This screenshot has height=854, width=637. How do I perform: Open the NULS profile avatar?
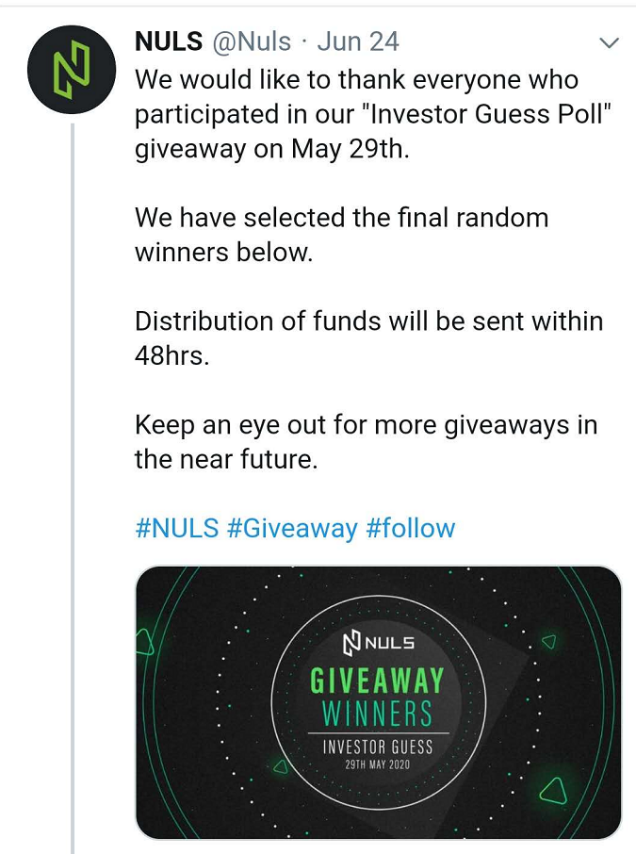click(x=72, y=69)
